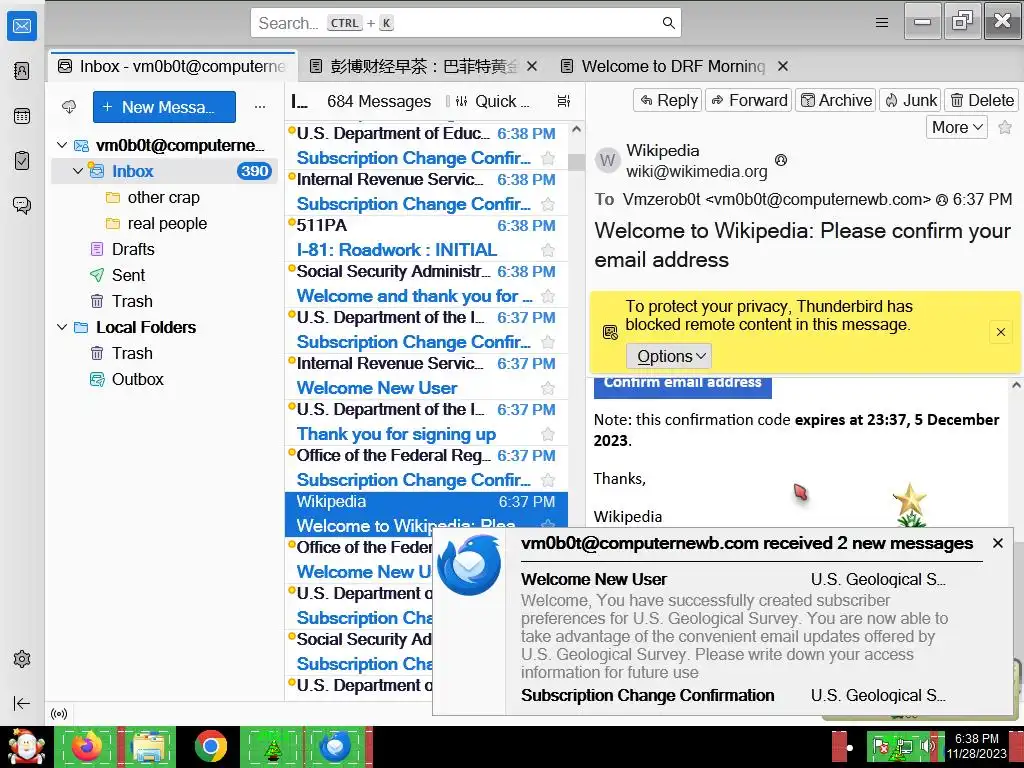This screenshot has width=1024, height=768.
Task: Close the 彭博财经早茶 tab
Action: click(532, 66)
